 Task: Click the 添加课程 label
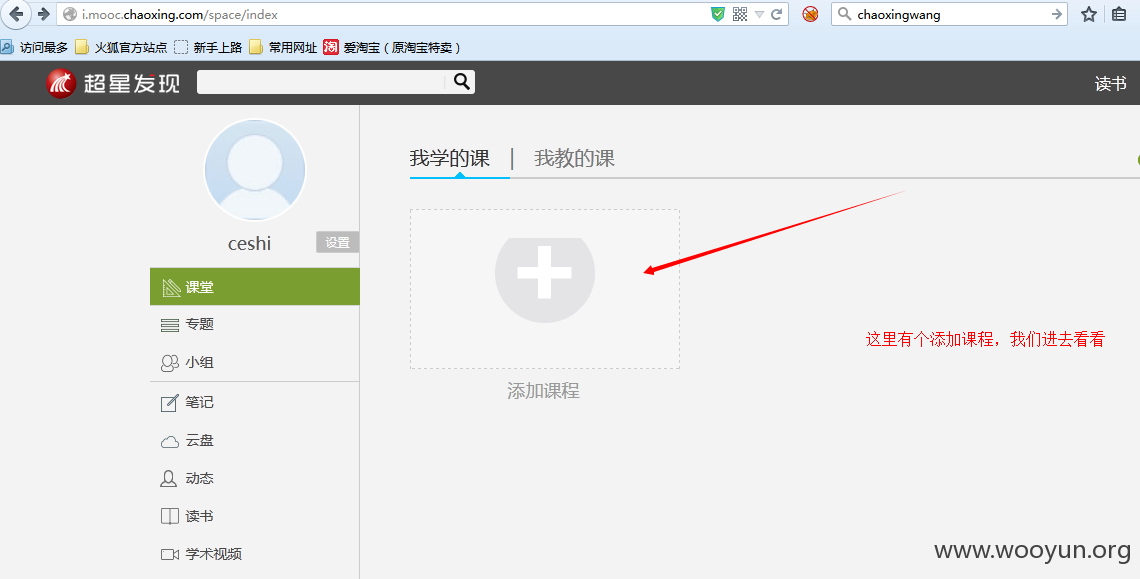point(543,391)
